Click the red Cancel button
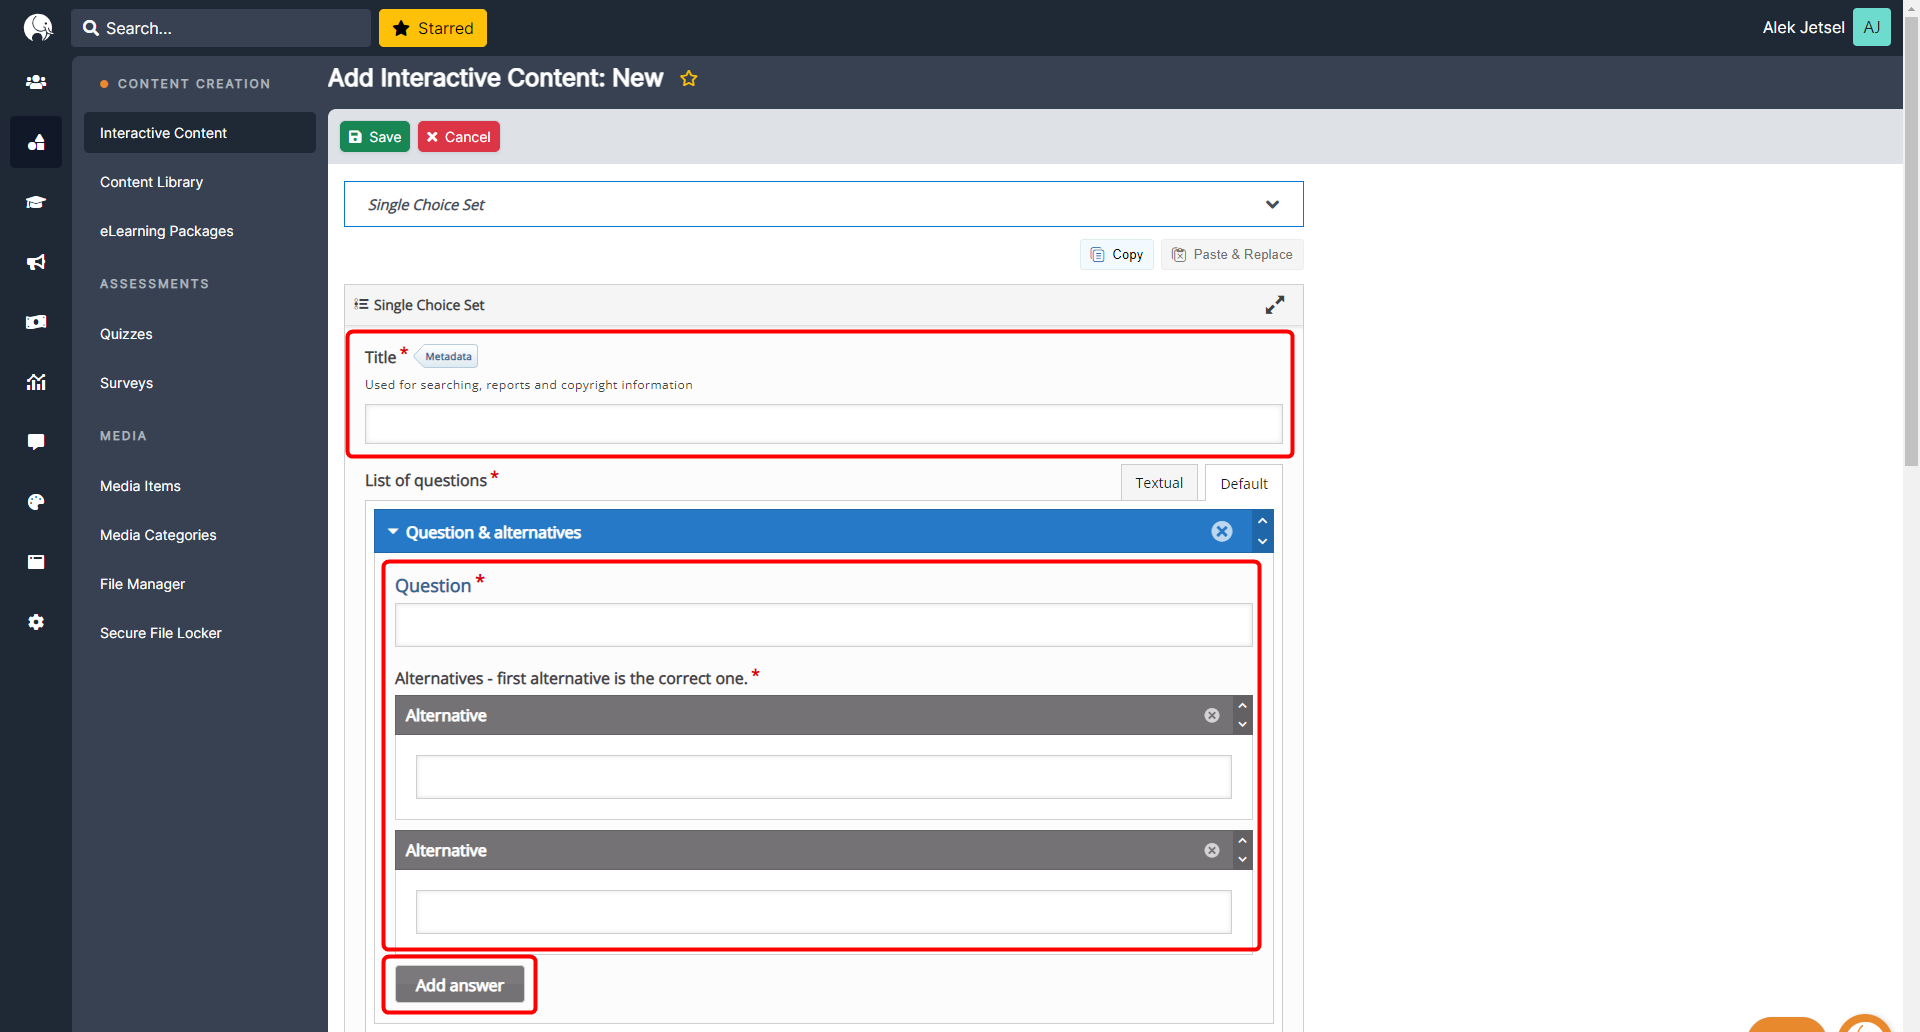Image resolution: width=1920 pixels, height=1032 pixels. 458,136
